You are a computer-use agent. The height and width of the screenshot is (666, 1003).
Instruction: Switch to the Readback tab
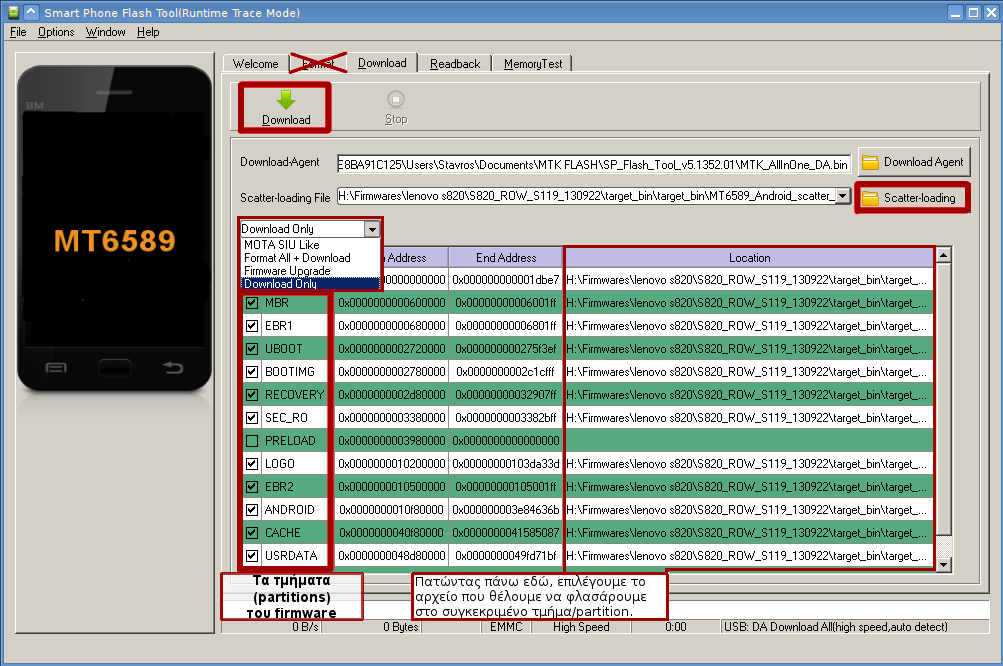coord(455,64)
